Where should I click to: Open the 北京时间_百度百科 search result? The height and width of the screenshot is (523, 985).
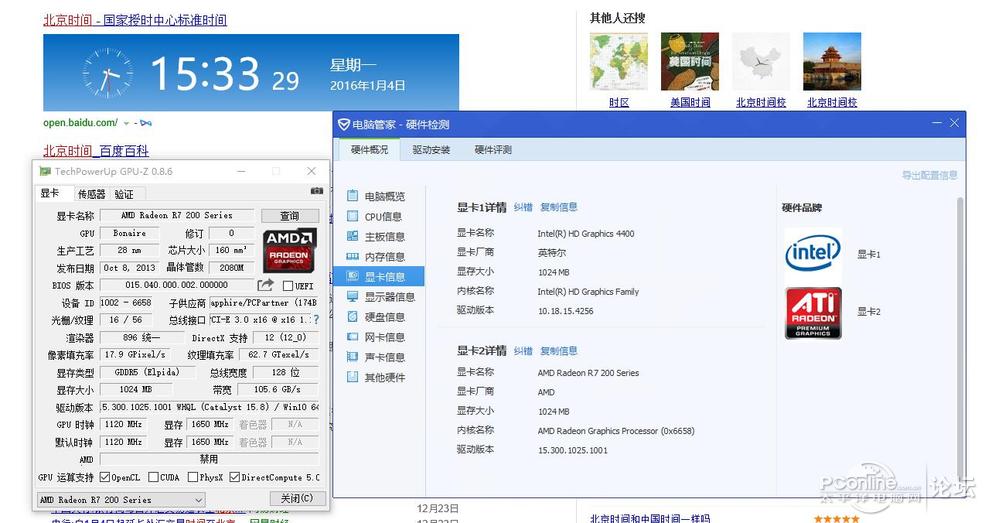tap(96, 151)
